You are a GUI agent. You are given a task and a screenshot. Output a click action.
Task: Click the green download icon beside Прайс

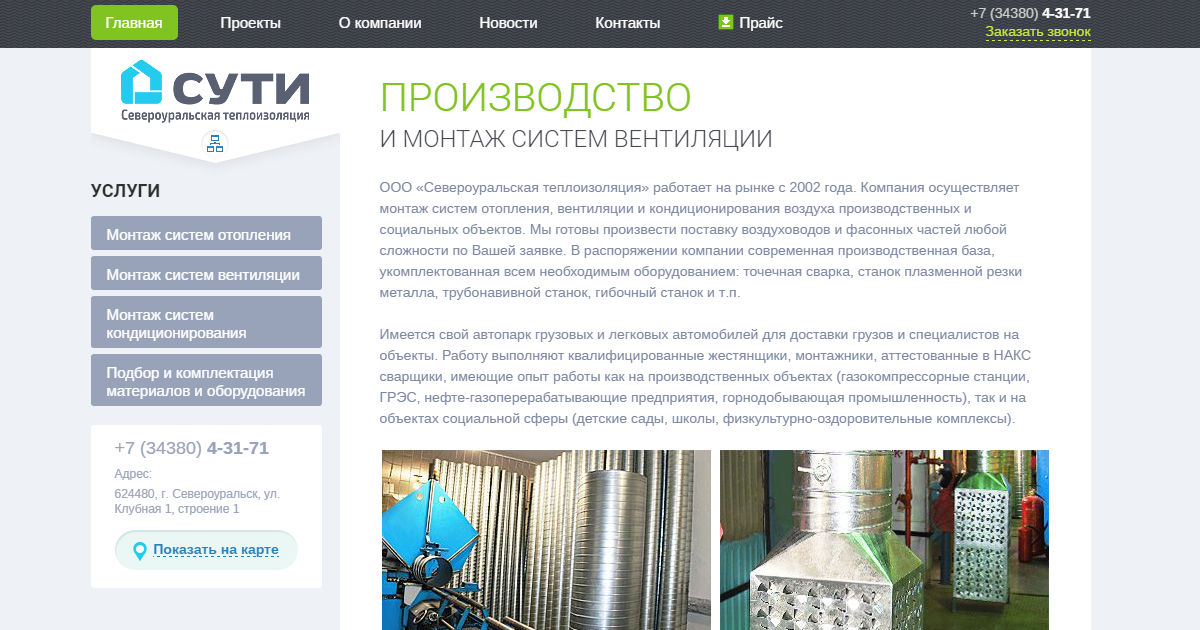726,22
